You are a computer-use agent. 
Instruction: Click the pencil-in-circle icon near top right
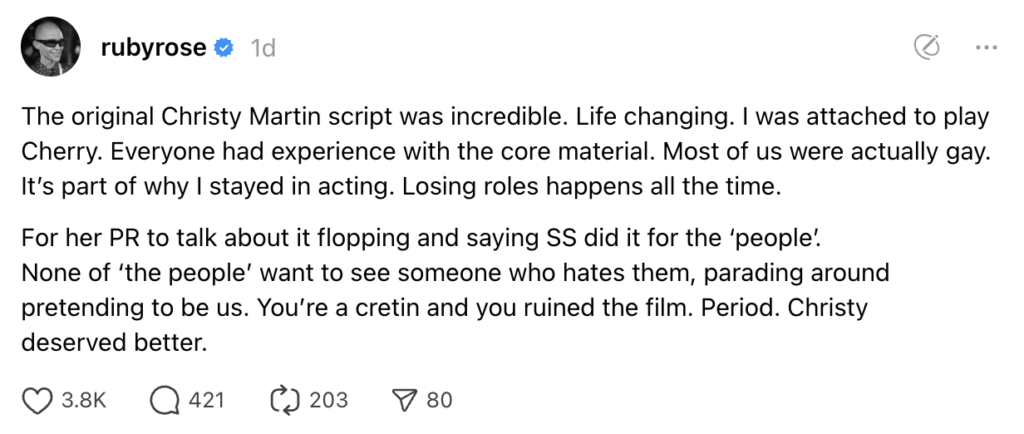[928, 47]
